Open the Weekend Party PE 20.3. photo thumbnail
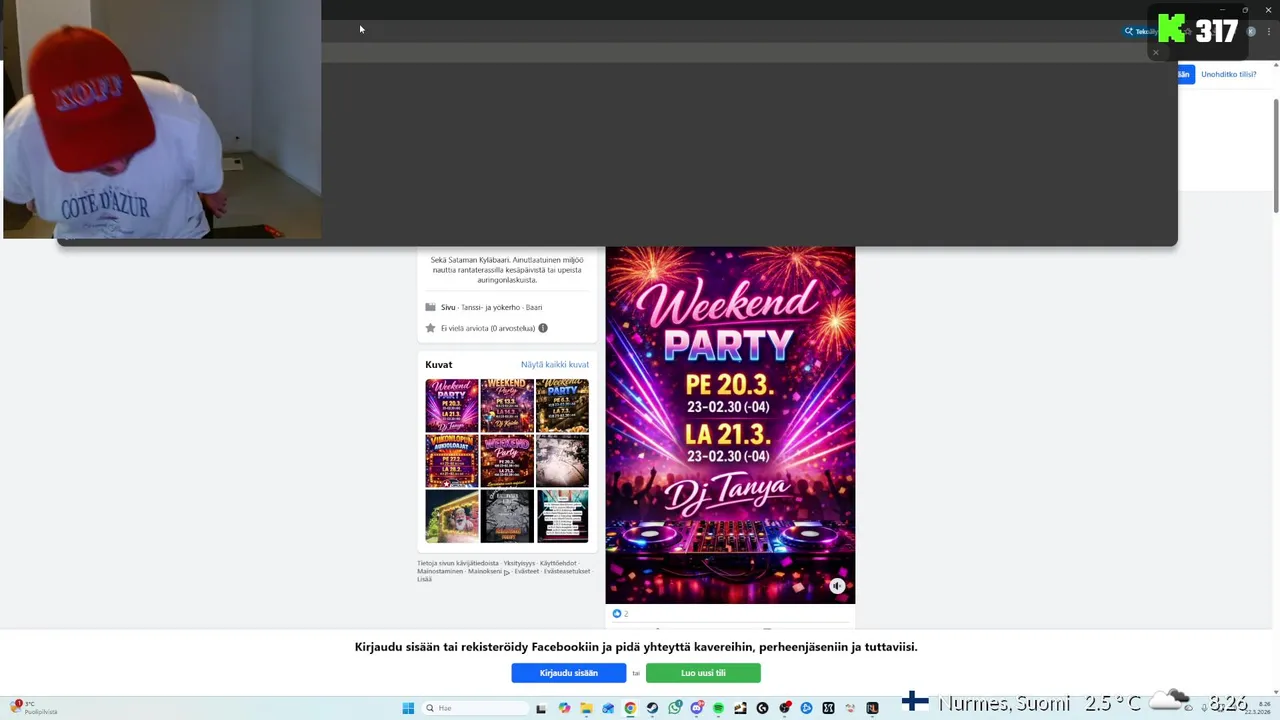The width and height of the screenshot is (1280, 720). tap(452, 405)
